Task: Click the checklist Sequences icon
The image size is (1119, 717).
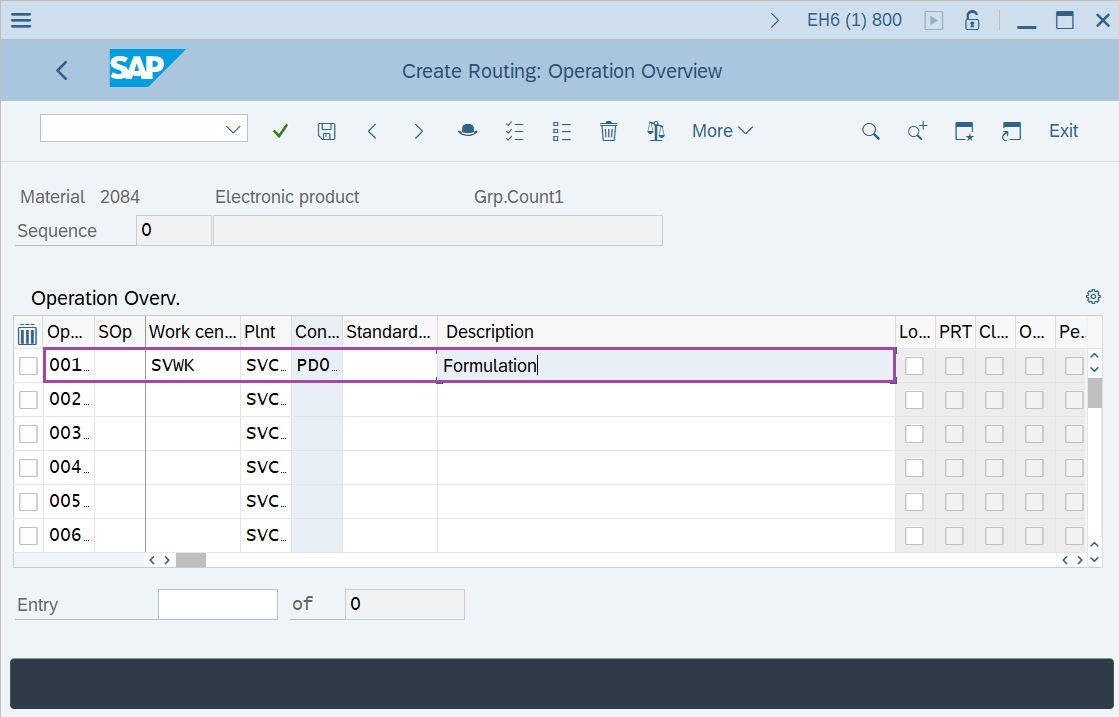Action: (x=514, y=130)
